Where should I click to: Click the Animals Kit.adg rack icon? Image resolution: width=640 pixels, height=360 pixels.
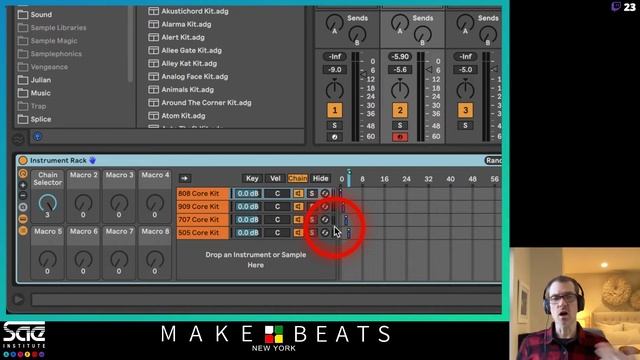click(153, 89)
